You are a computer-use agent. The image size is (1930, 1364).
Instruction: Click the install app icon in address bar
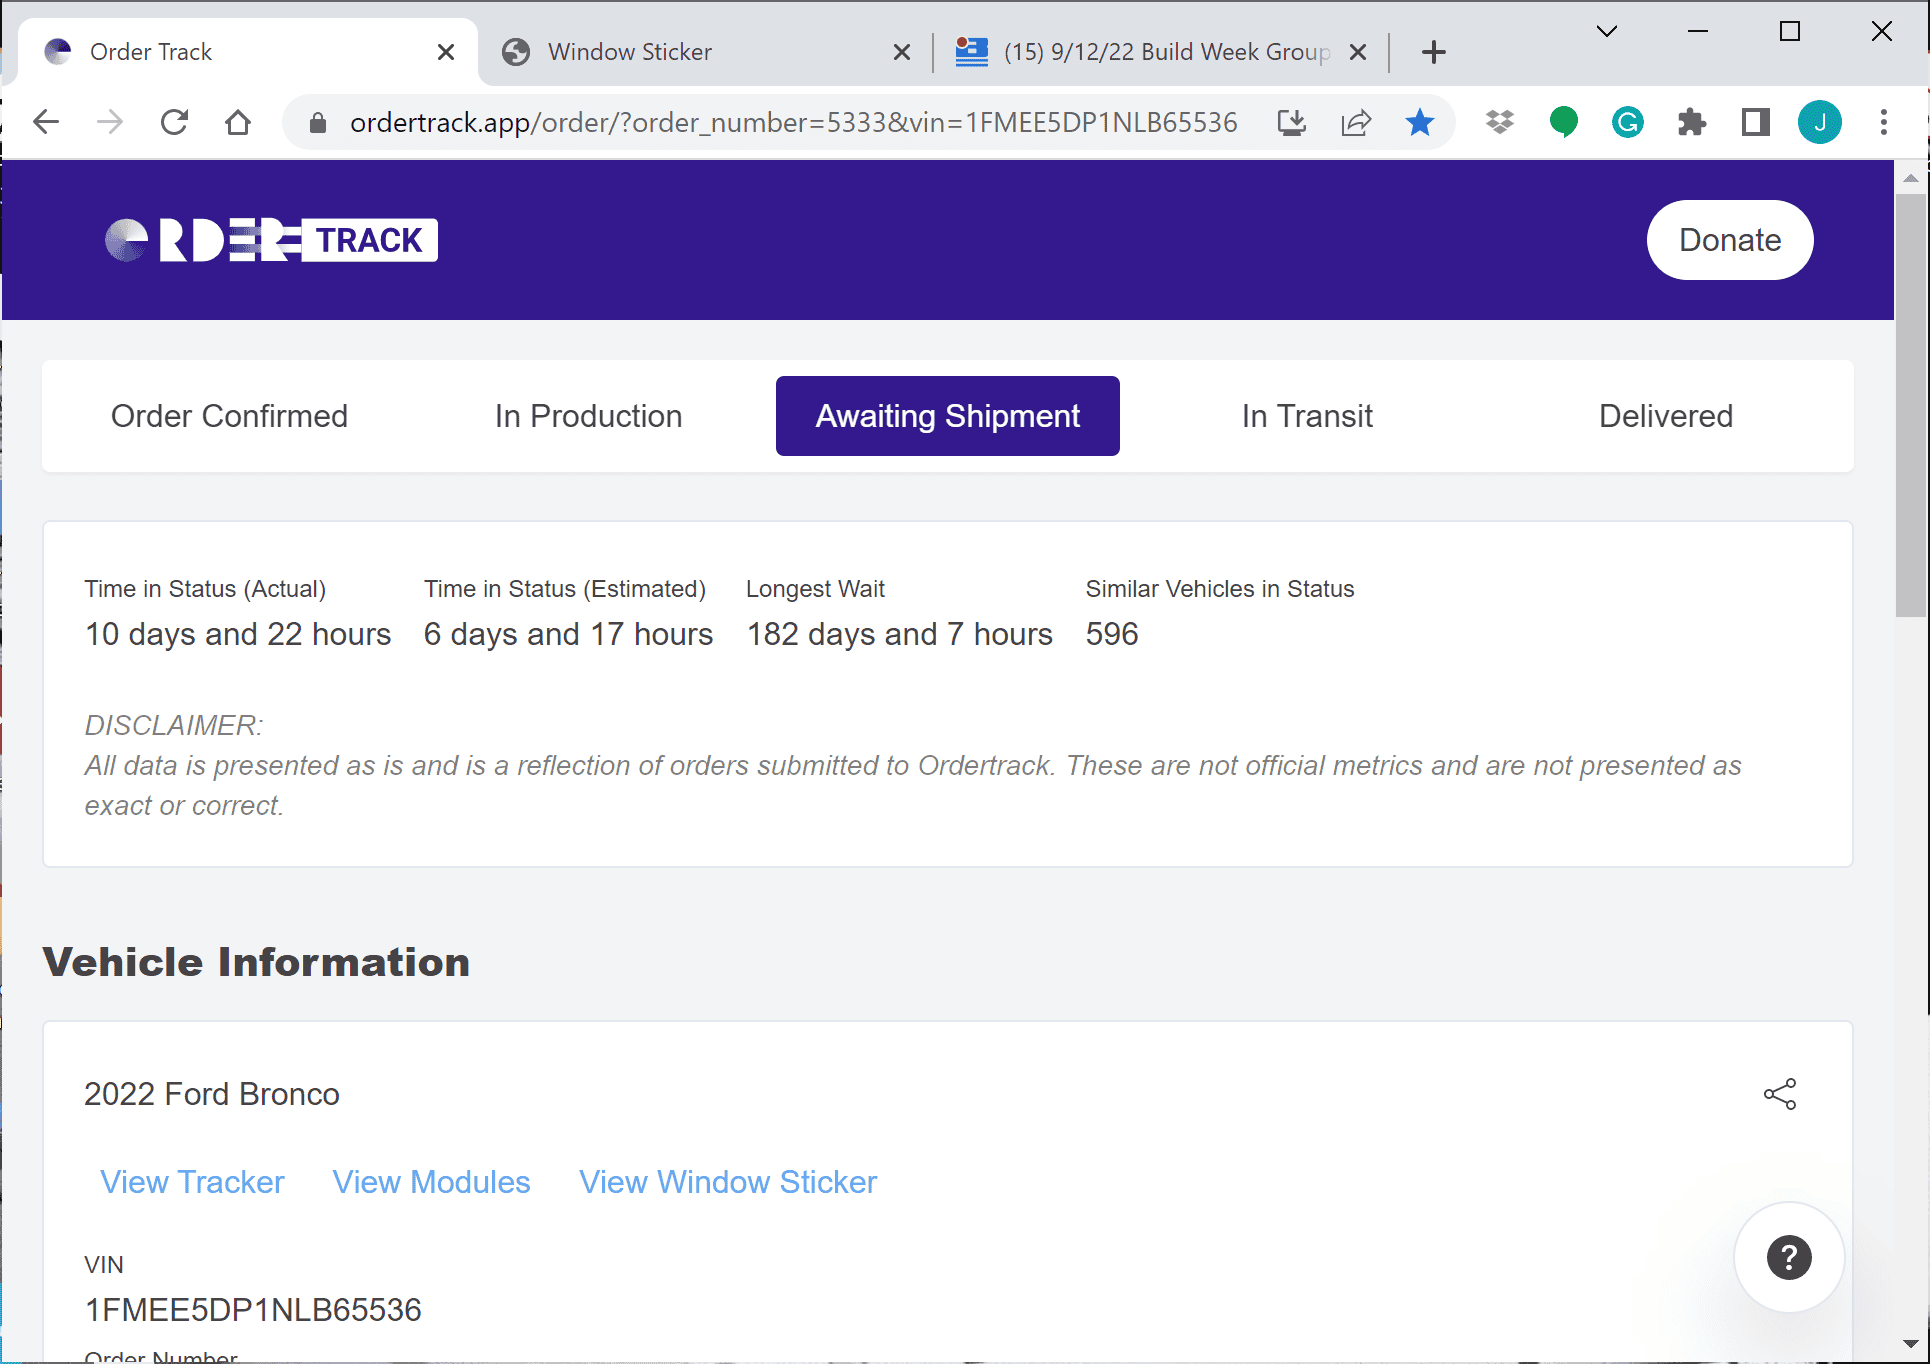tap(1291, 122)
